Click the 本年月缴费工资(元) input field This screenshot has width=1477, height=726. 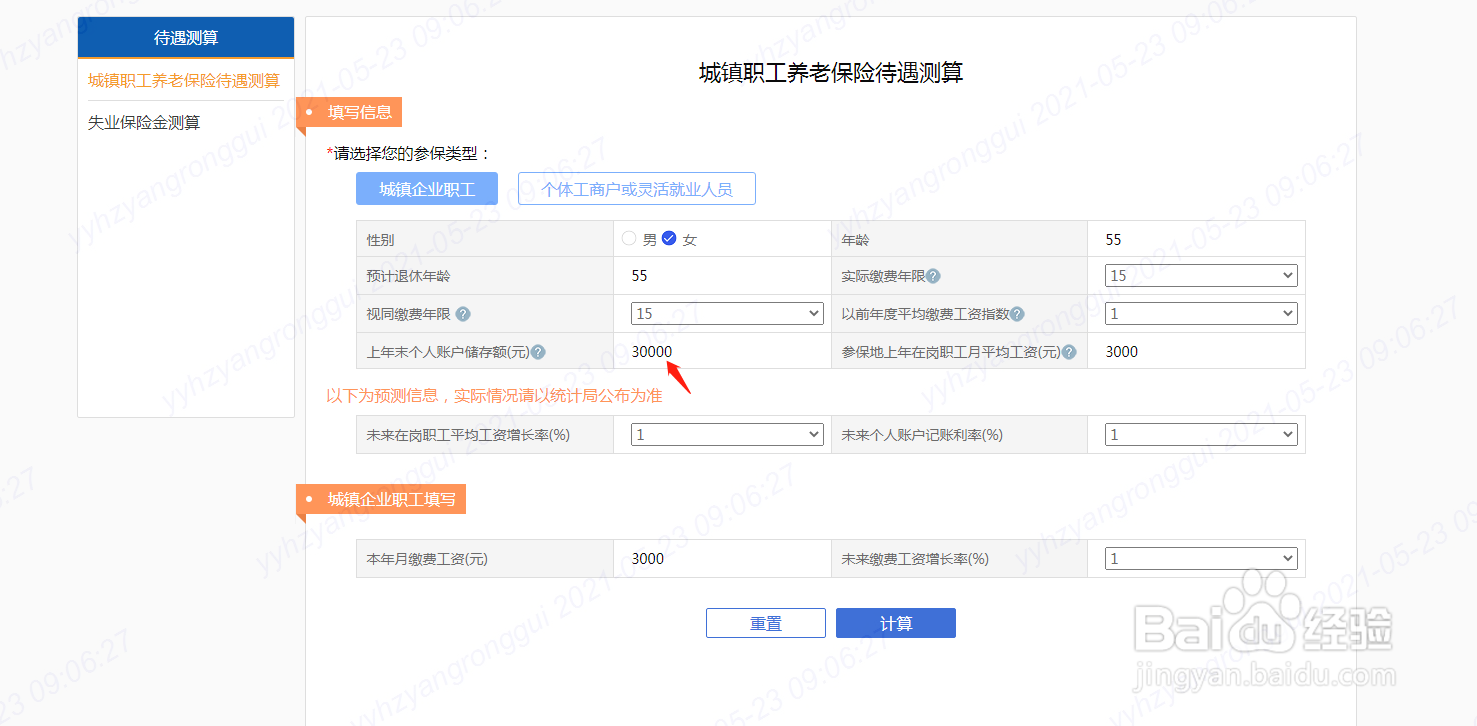pos(722,559)
